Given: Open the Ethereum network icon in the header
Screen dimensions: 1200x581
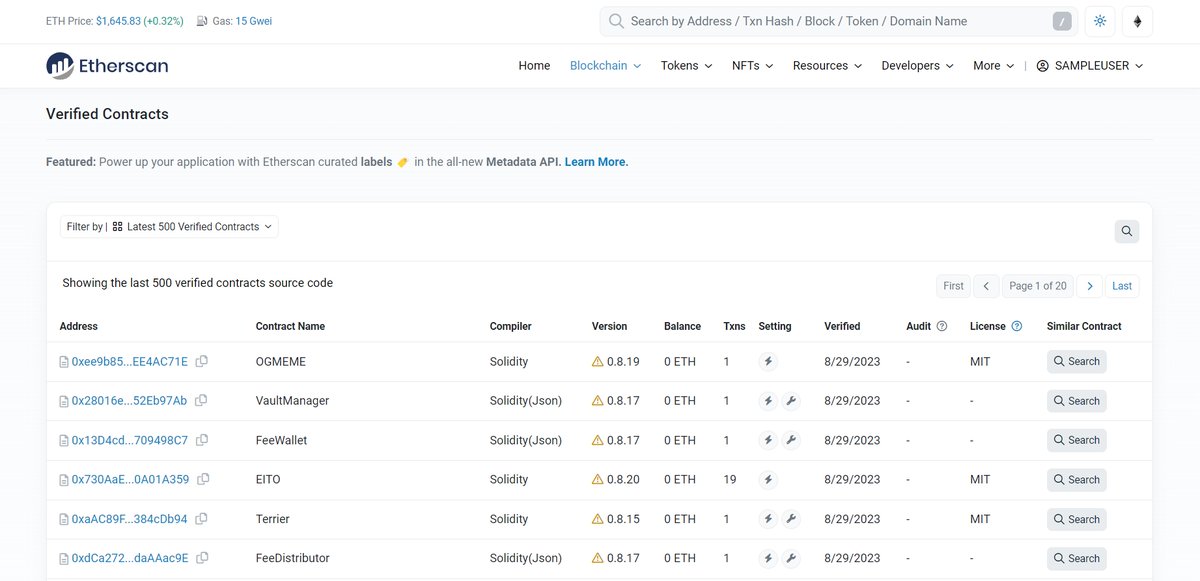Looking at the screenshot, I should [1138, 20].
